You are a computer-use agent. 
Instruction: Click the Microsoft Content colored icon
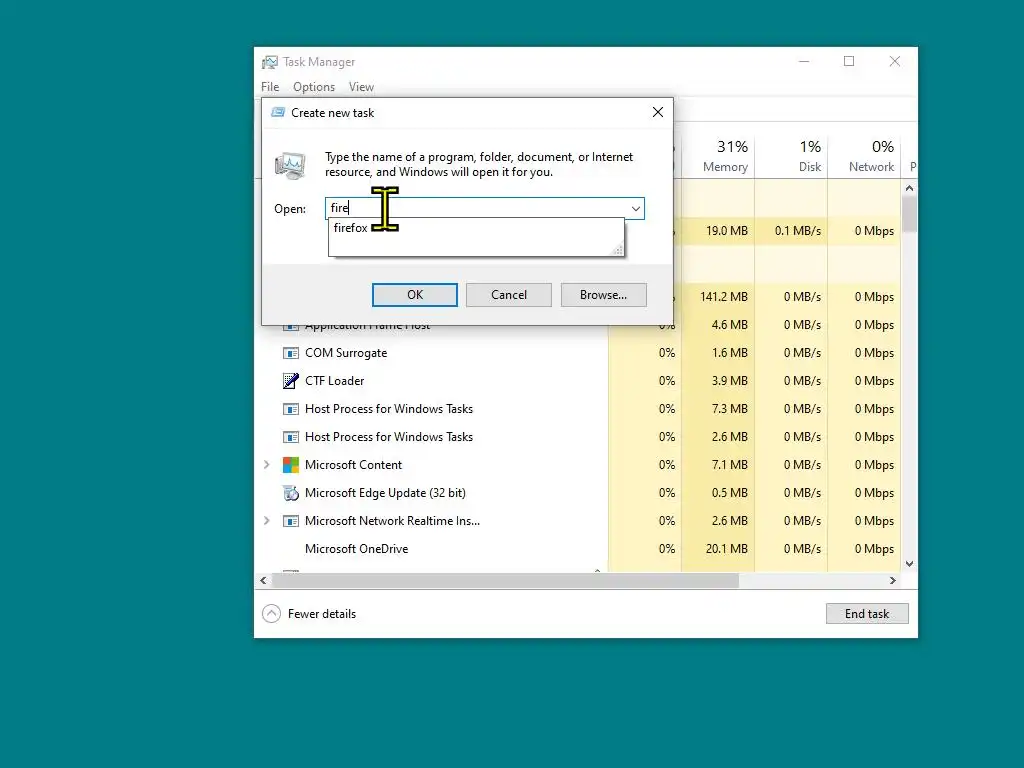291,465
